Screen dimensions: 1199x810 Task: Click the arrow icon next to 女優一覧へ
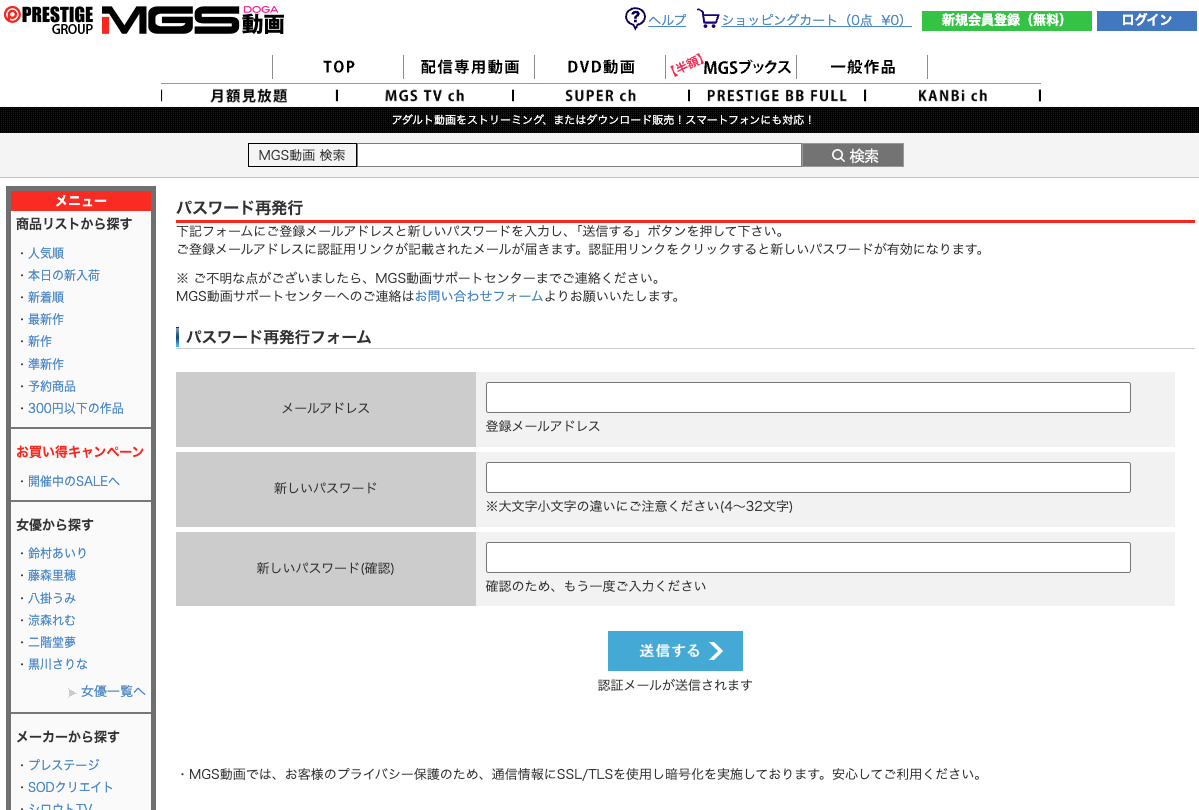click(73, 693)
